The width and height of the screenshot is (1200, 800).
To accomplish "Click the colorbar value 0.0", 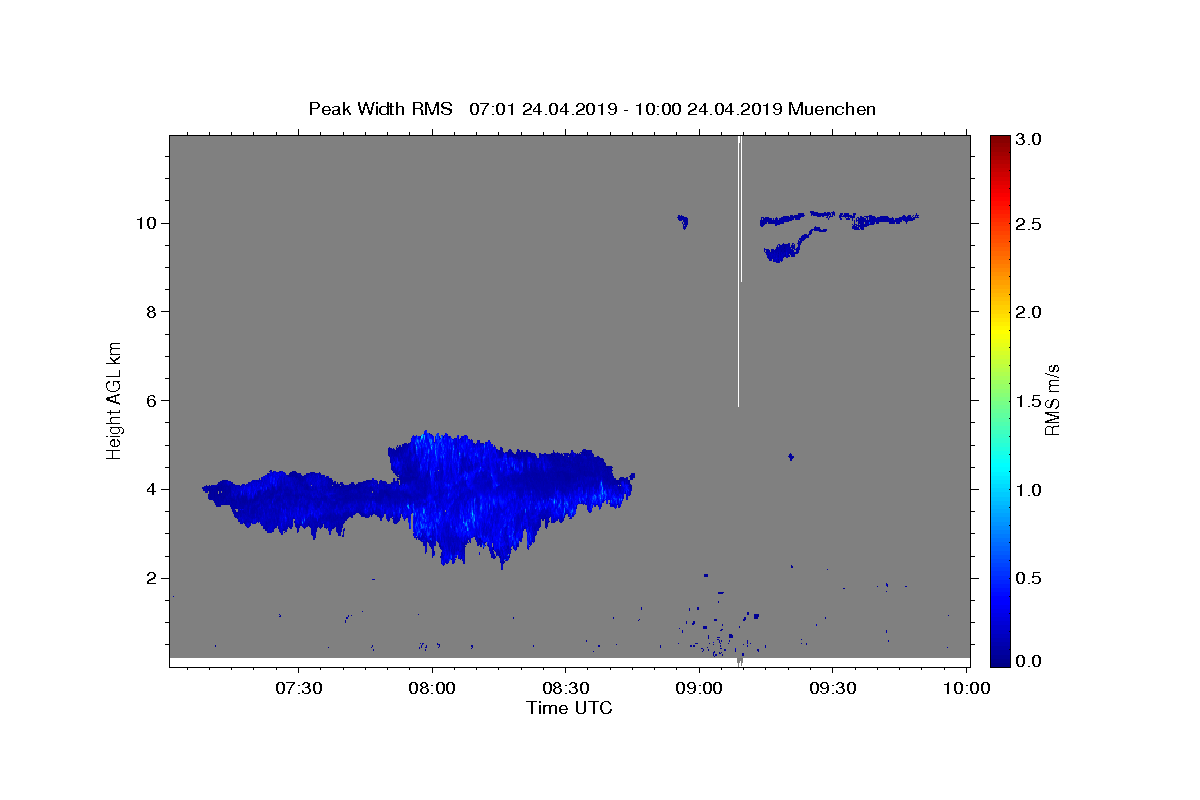I will 1030,661.
